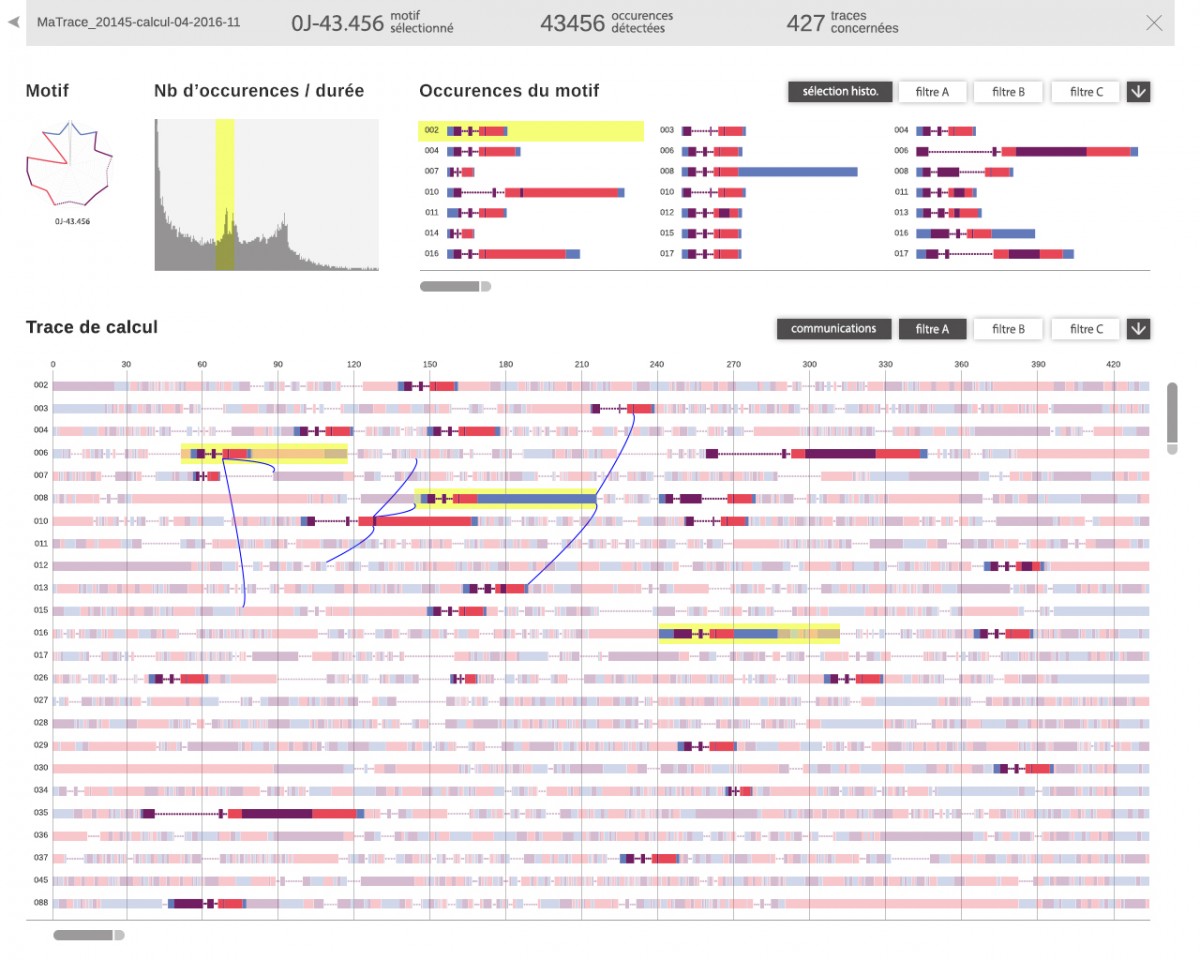Screen dimensions: 1200x960
Task: Select trace row label 035
Action: (41, 813)
